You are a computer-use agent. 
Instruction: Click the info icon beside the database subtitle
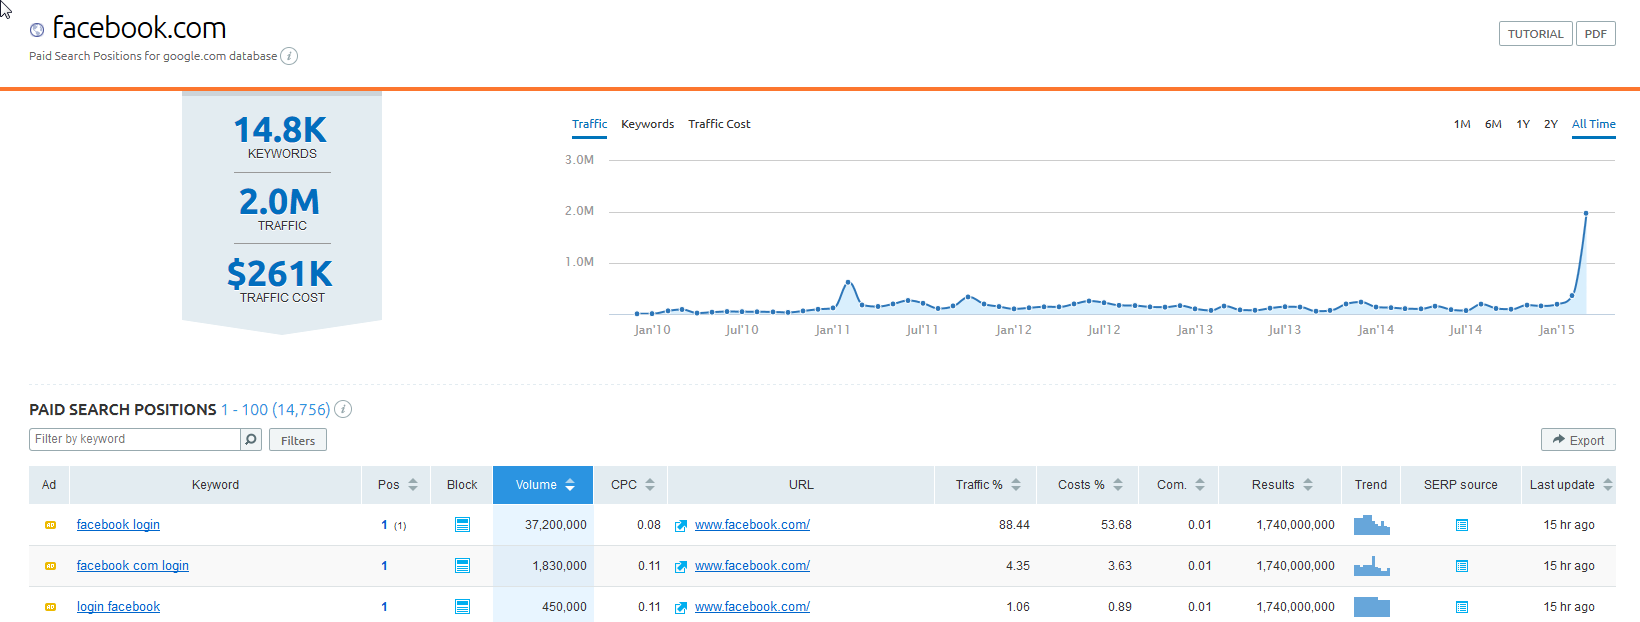[289, 56]
